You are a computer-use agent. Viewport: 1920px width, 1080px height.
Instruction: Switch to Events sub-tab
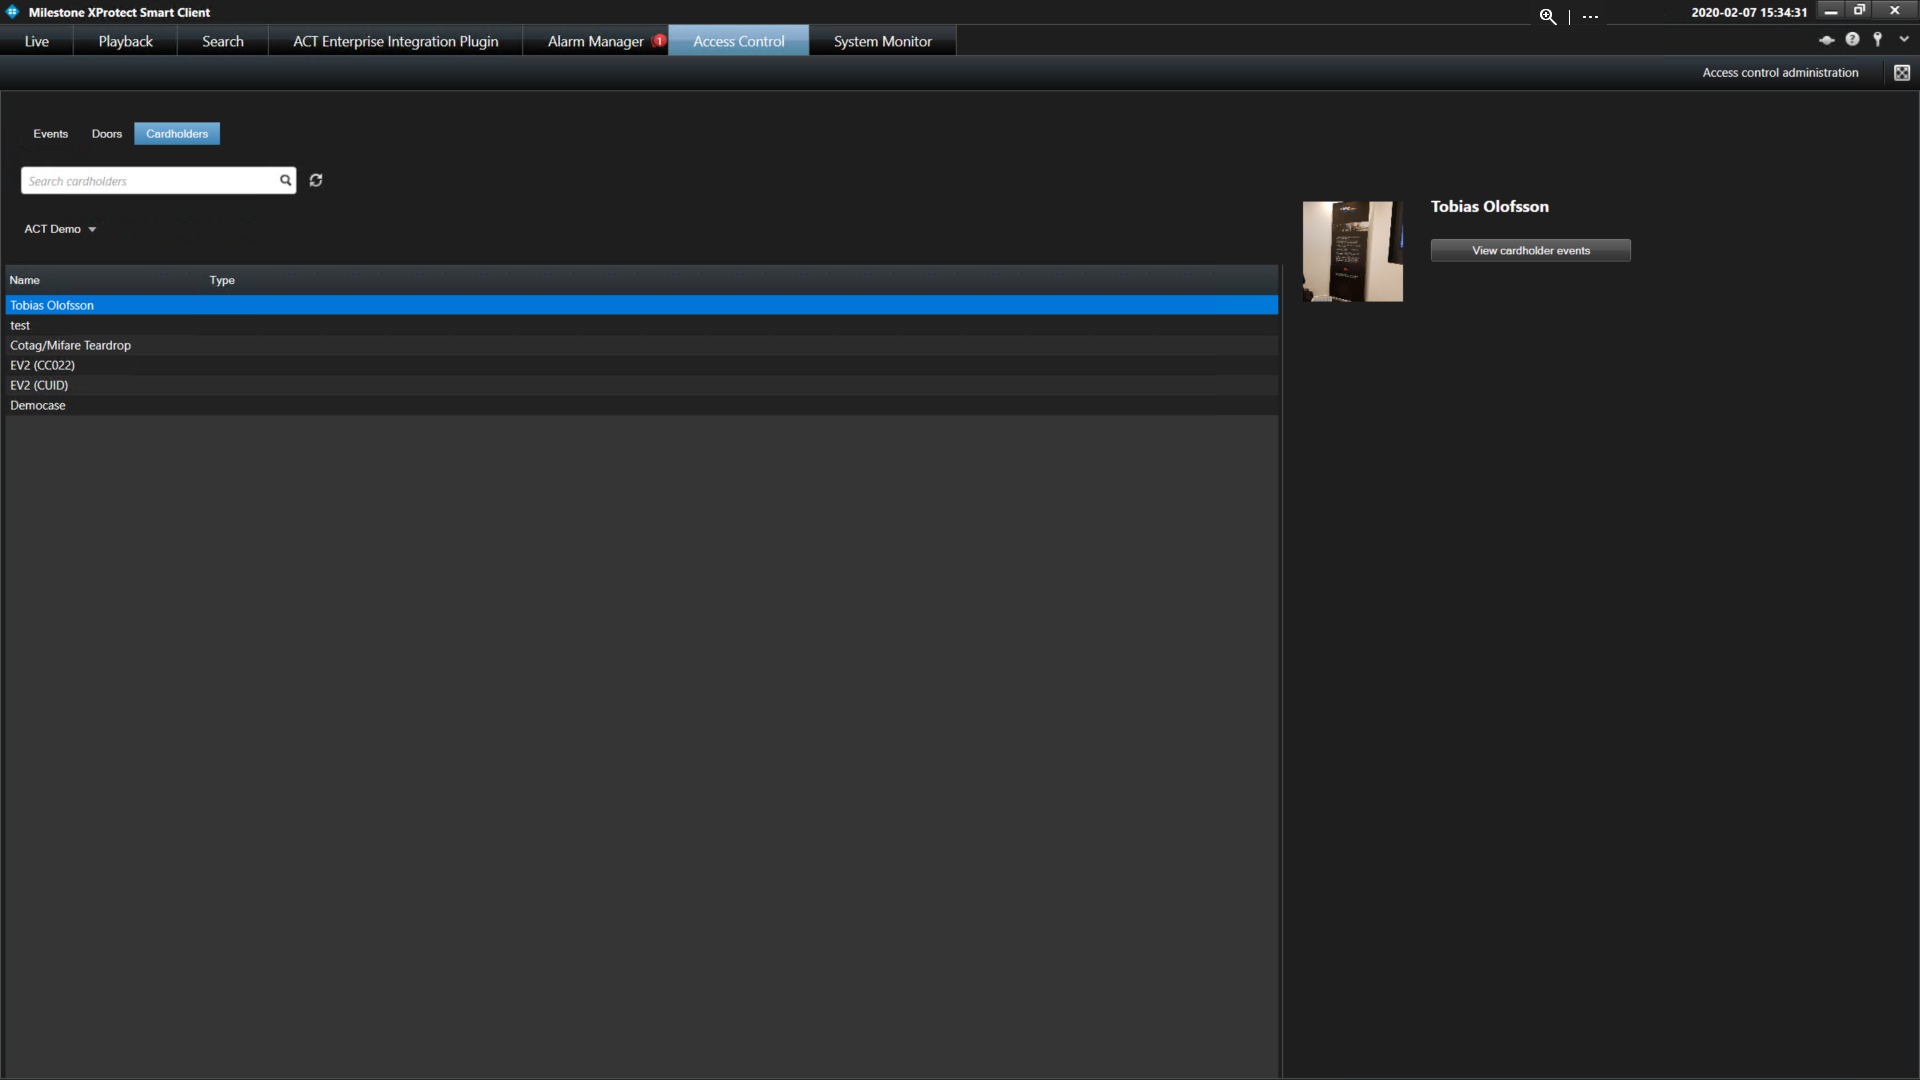click(51, 134)
